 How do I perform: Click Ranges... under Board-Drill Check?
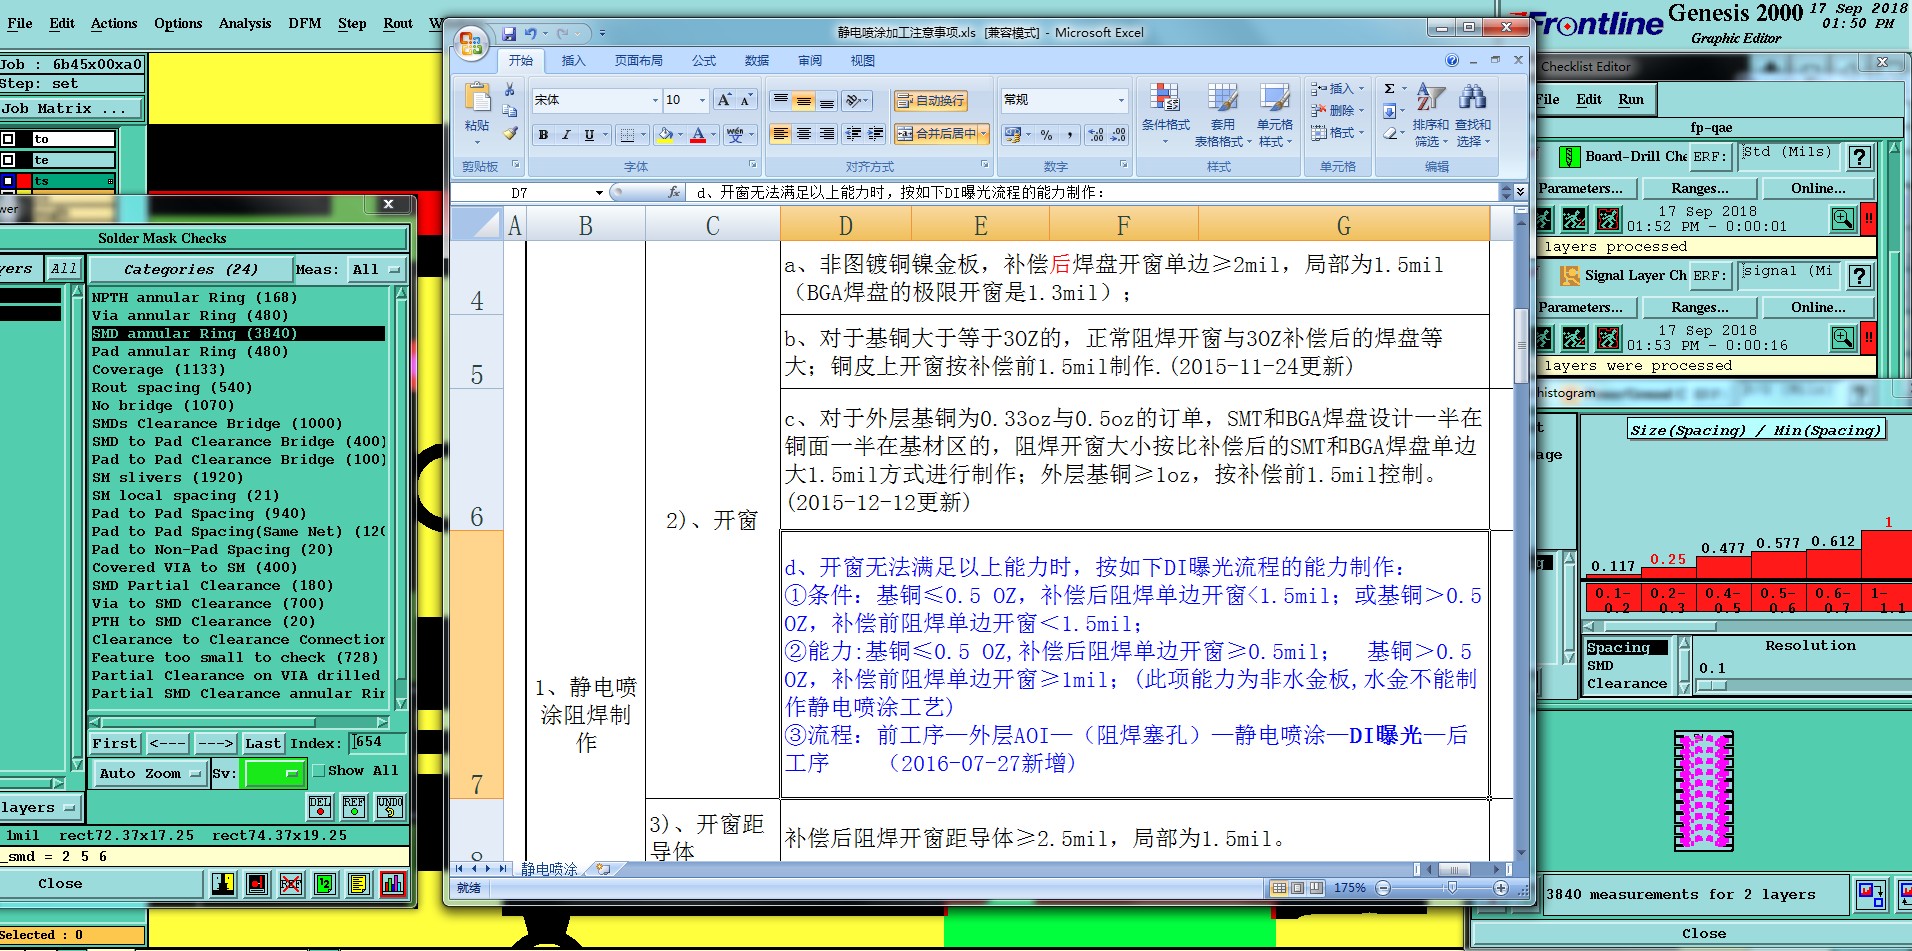pos(1700,188)
